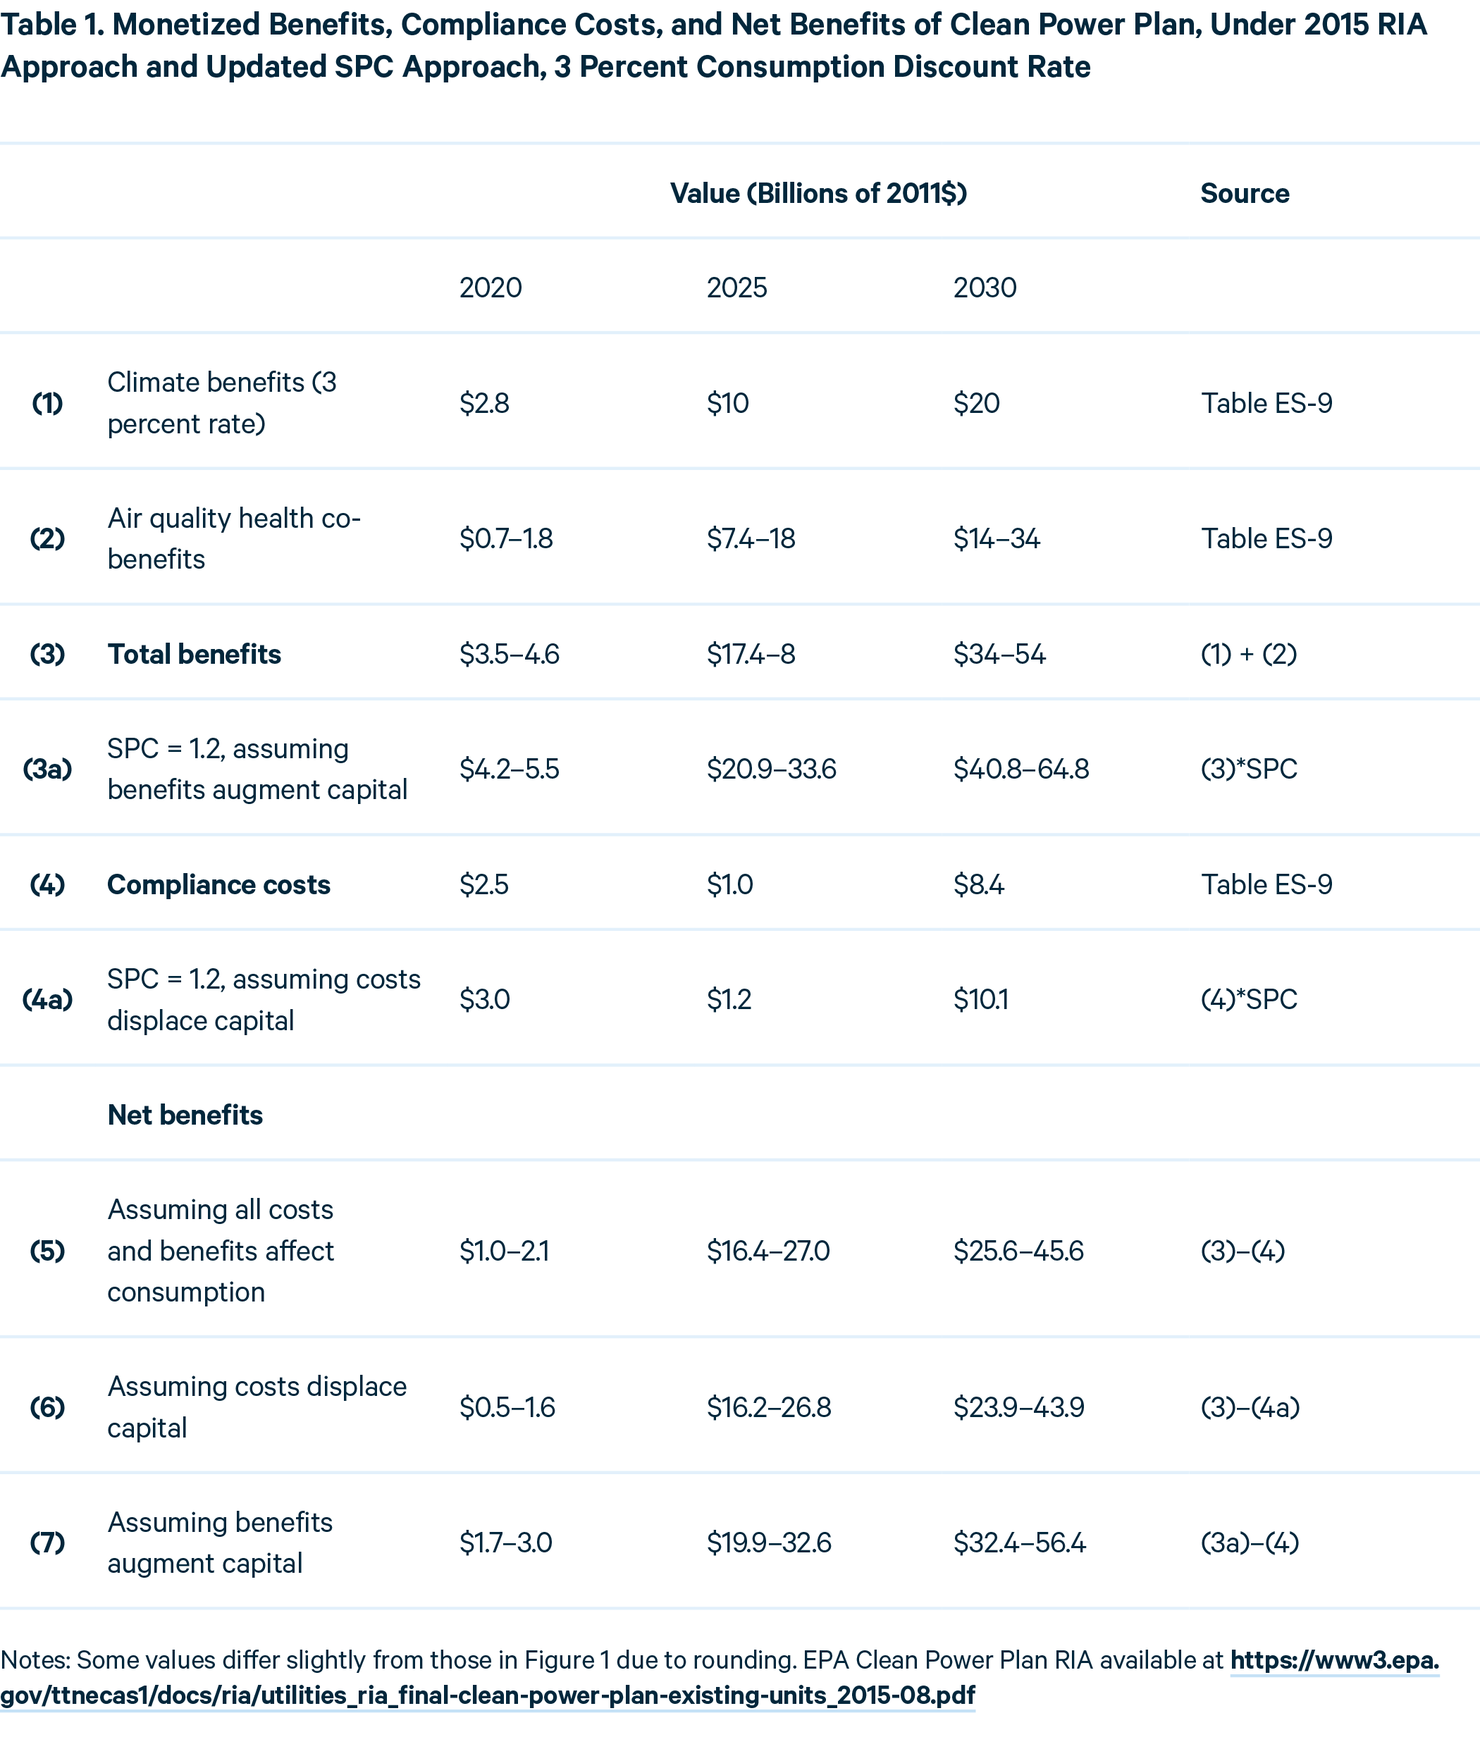Viewport: 1480px width, 1737px height.
Task: Select the Value (Billions of 2011$) header
Action: coord(818,193)
